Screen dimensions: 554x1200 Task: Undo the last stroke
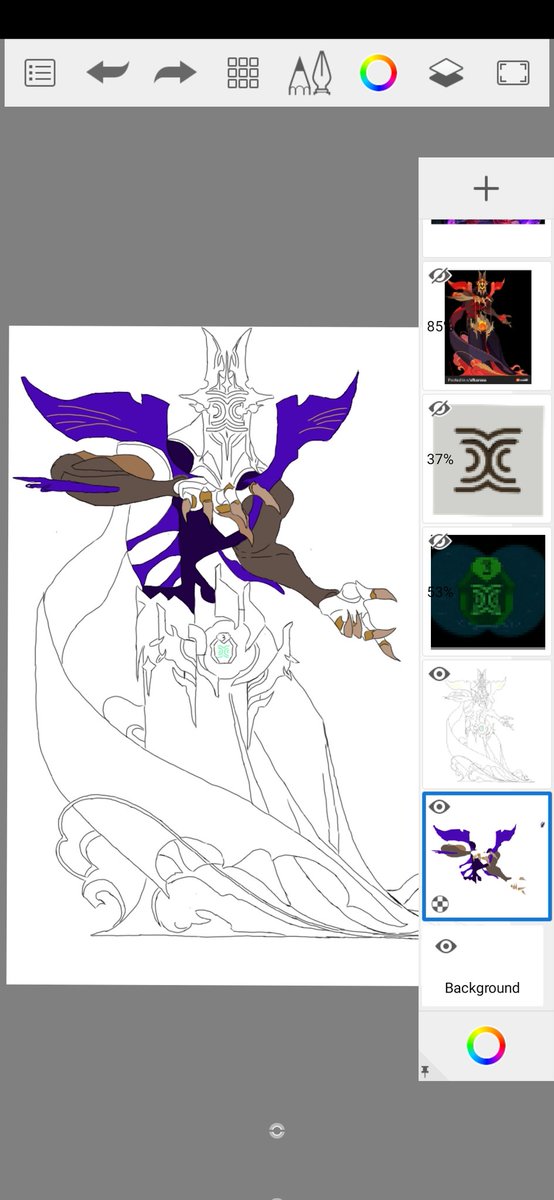[x=107, y=73]
